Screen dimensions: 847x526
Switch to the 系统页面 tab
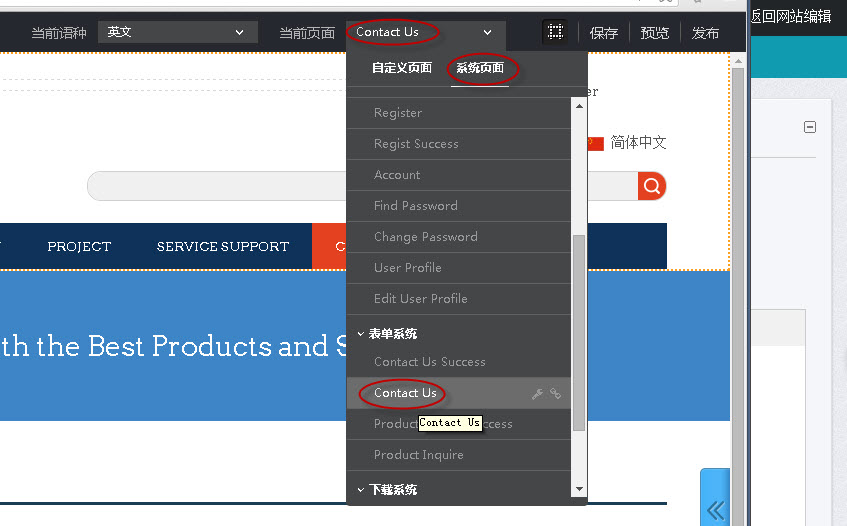tap(480, 68)
